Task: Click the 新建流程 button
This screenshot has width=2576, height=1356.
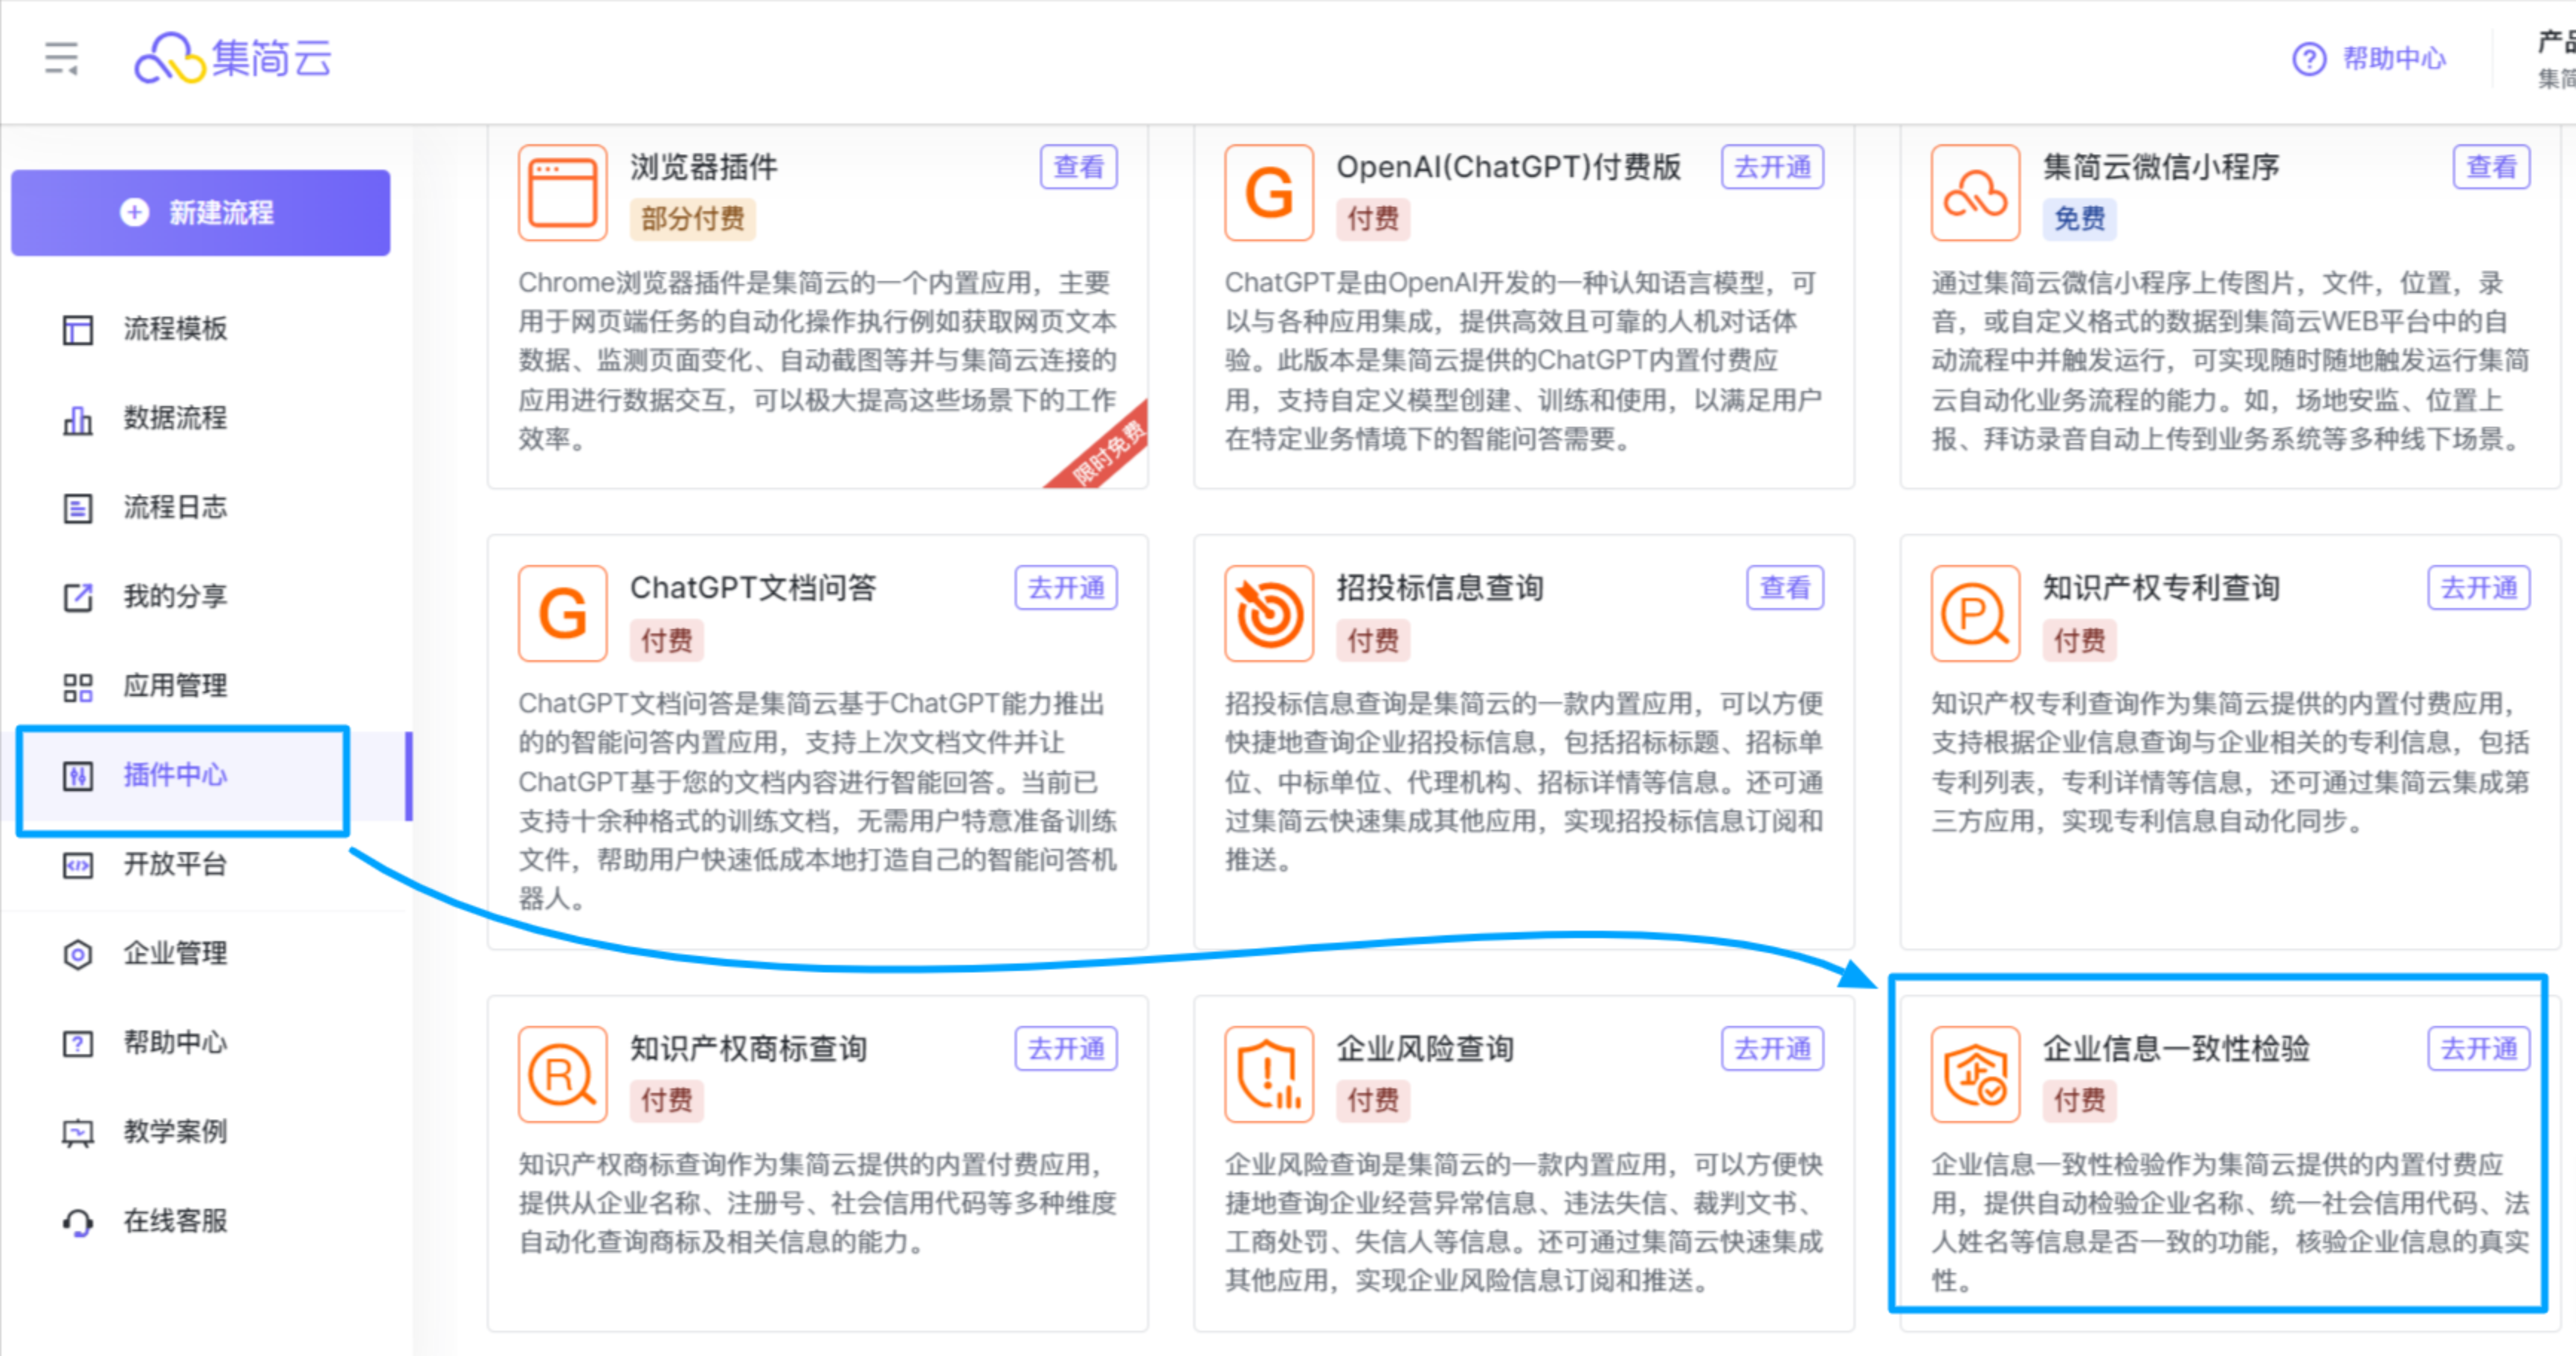Action: [201, 212]
